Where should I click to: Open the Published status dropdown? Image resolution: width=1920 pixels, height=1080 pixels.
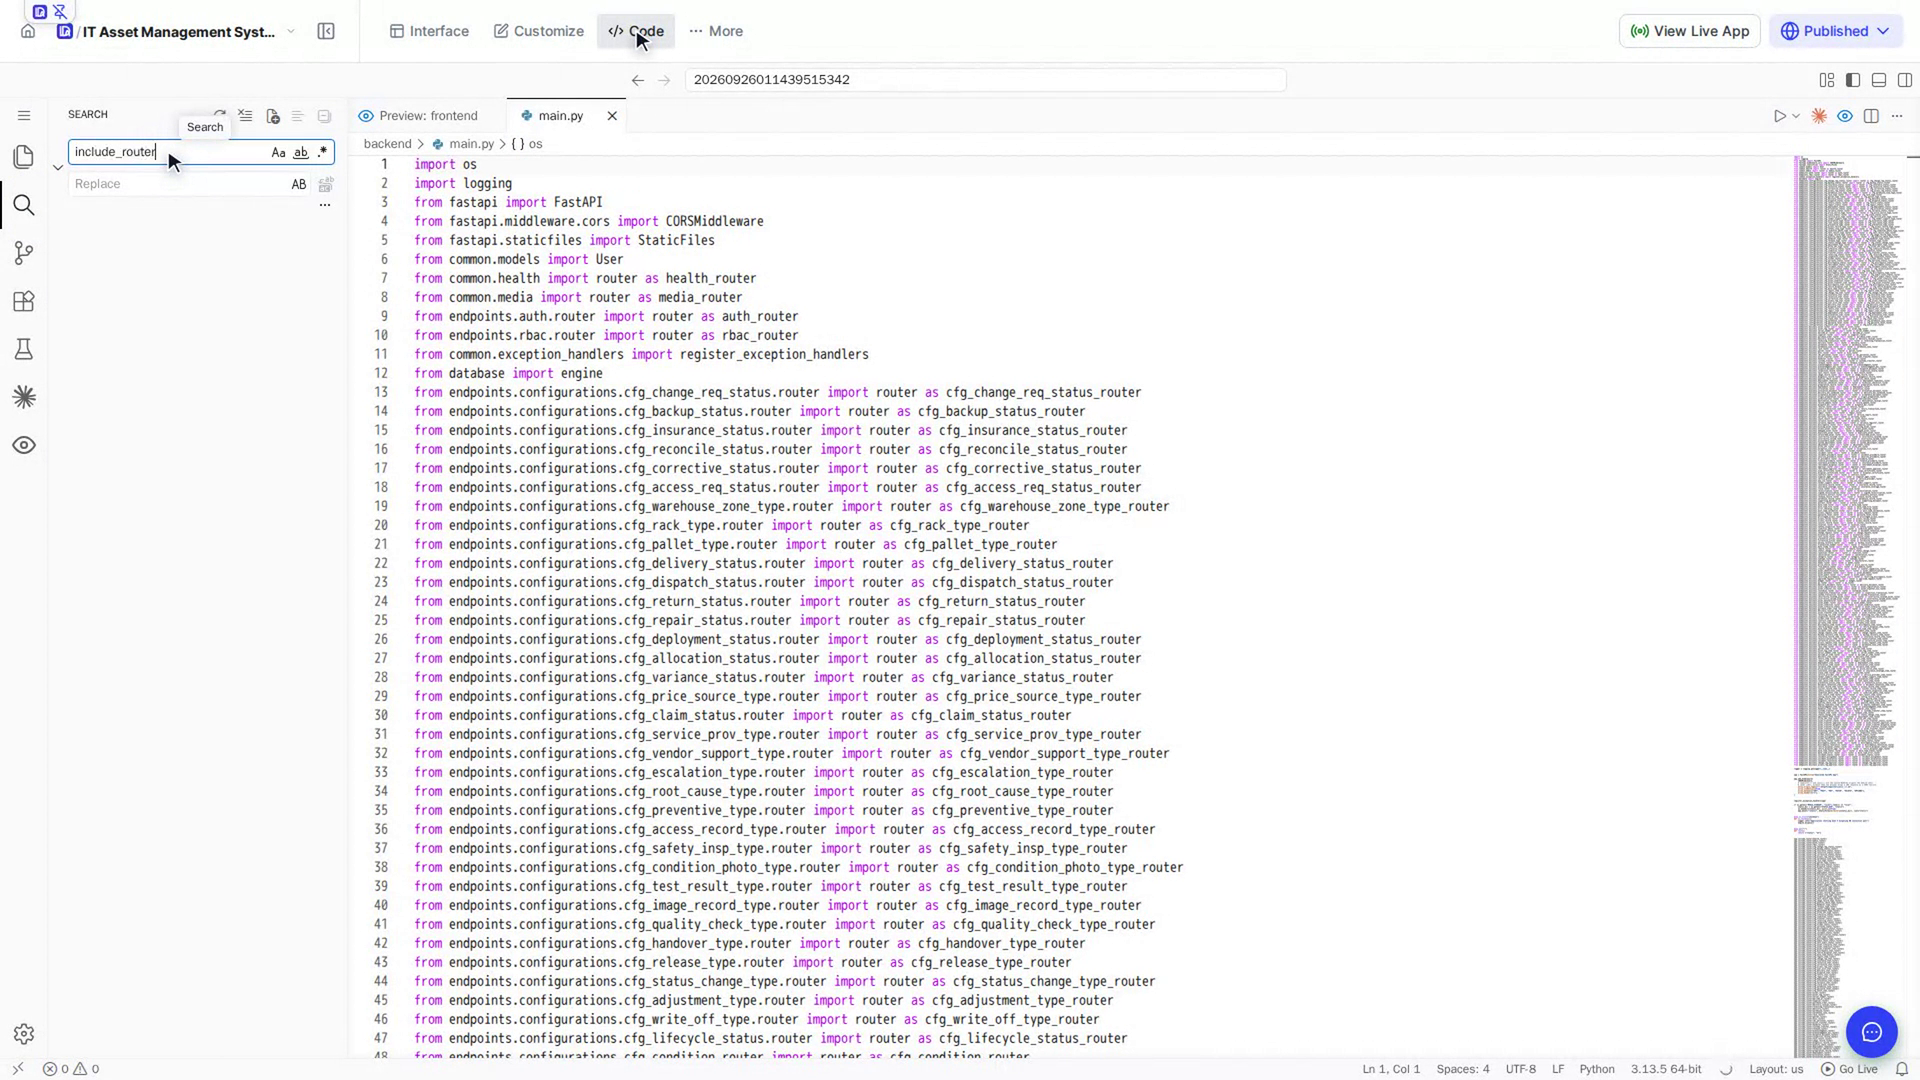[x=1836, y=31]
